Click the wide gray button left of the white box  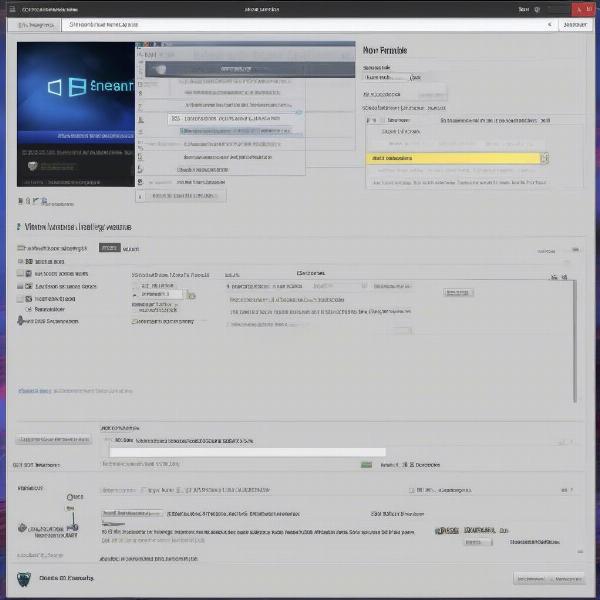(x=54, y=439)
